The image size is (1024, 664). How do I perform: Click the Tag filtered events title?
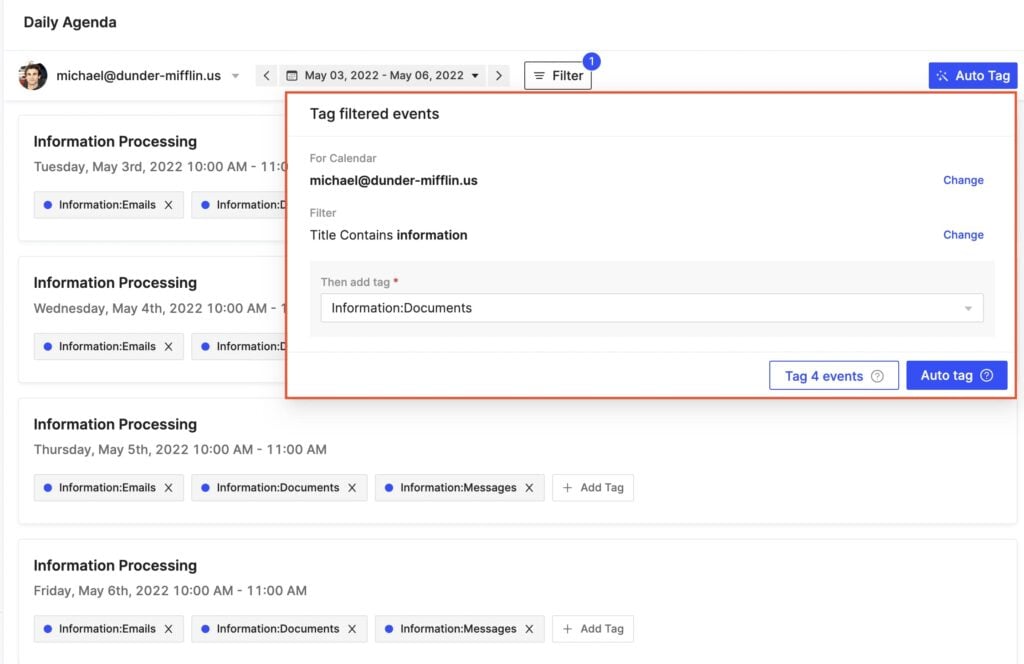(374, 114)
